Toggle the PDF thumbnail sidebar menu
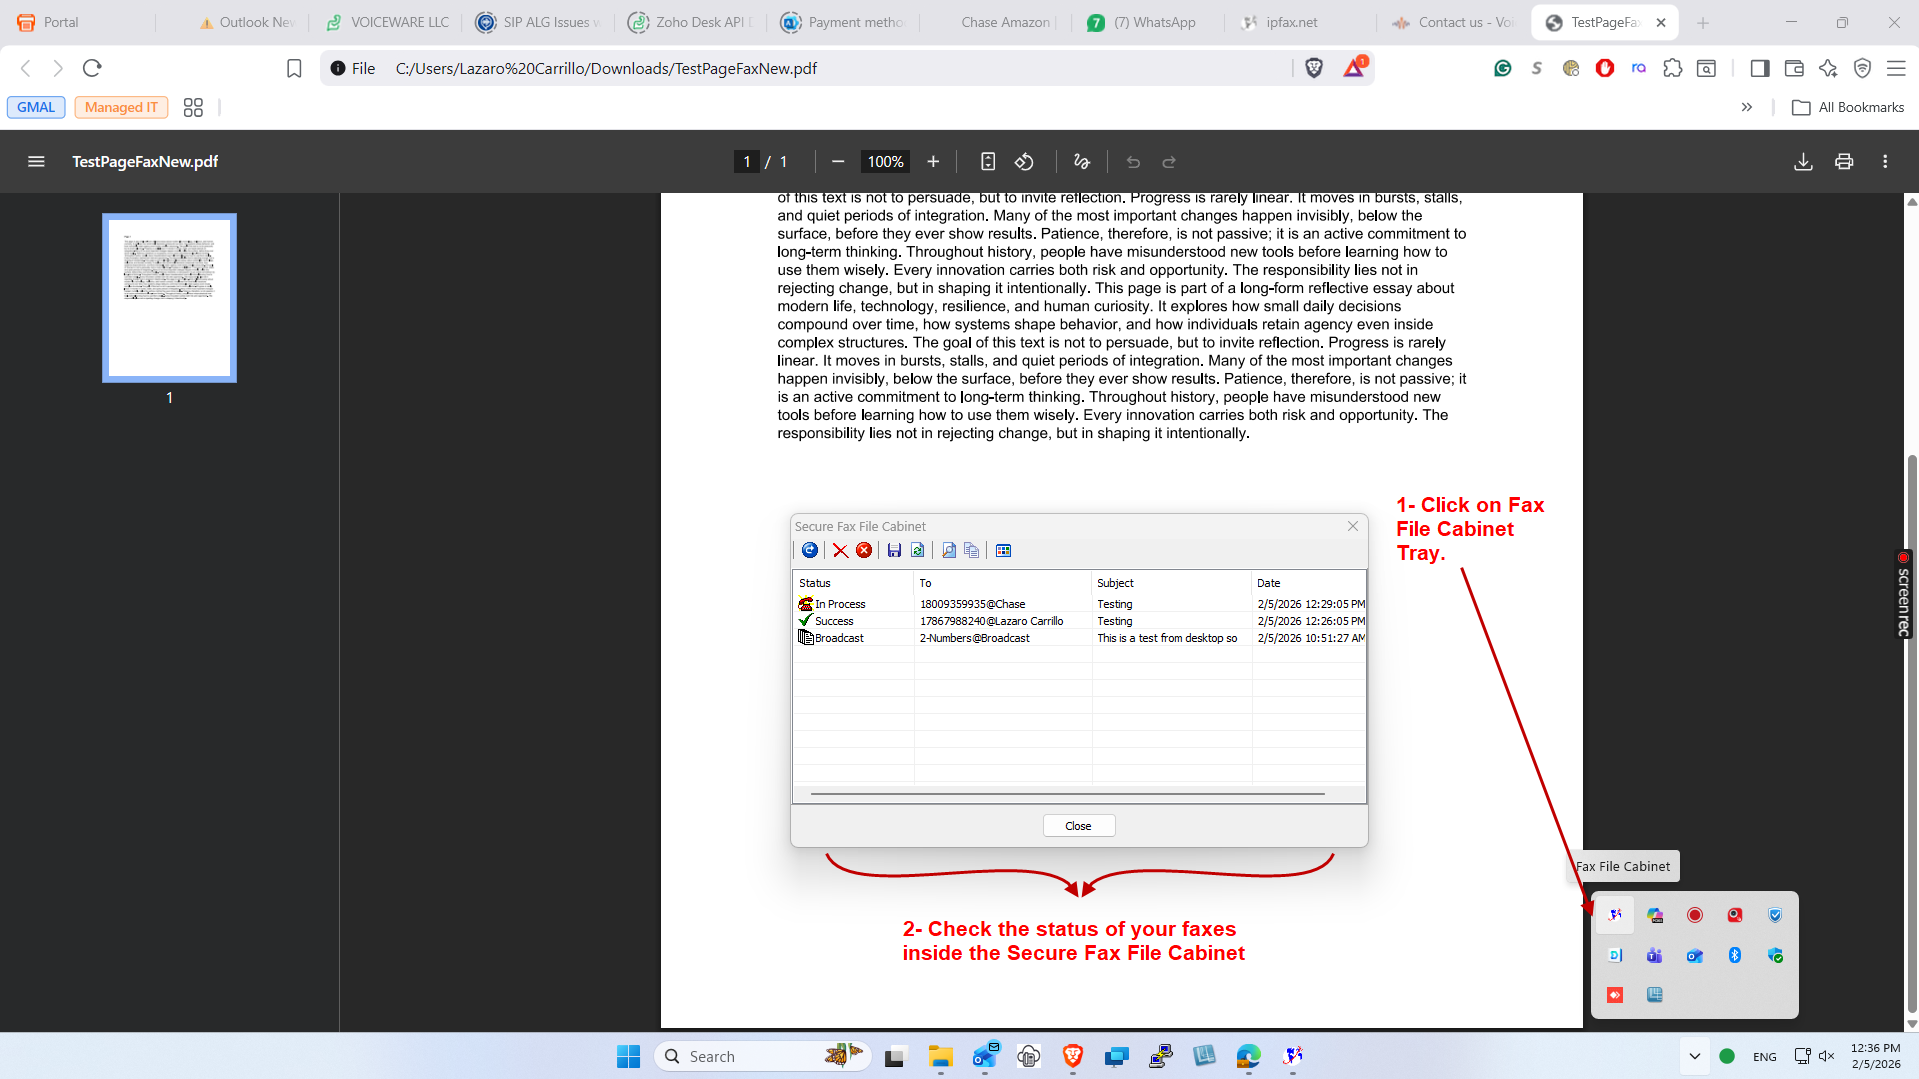This screenshot has width=1919, height=1079. (36, 162)
